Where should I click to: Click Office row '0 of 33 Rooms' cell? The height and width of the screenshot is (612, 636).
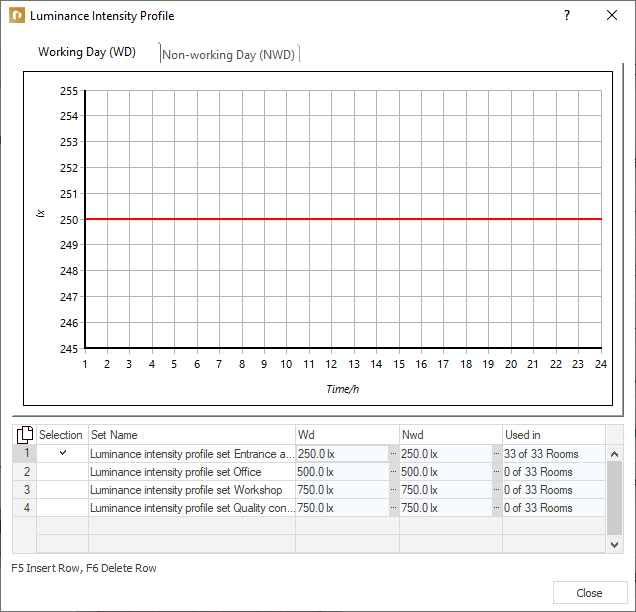[x=554, y=472]
